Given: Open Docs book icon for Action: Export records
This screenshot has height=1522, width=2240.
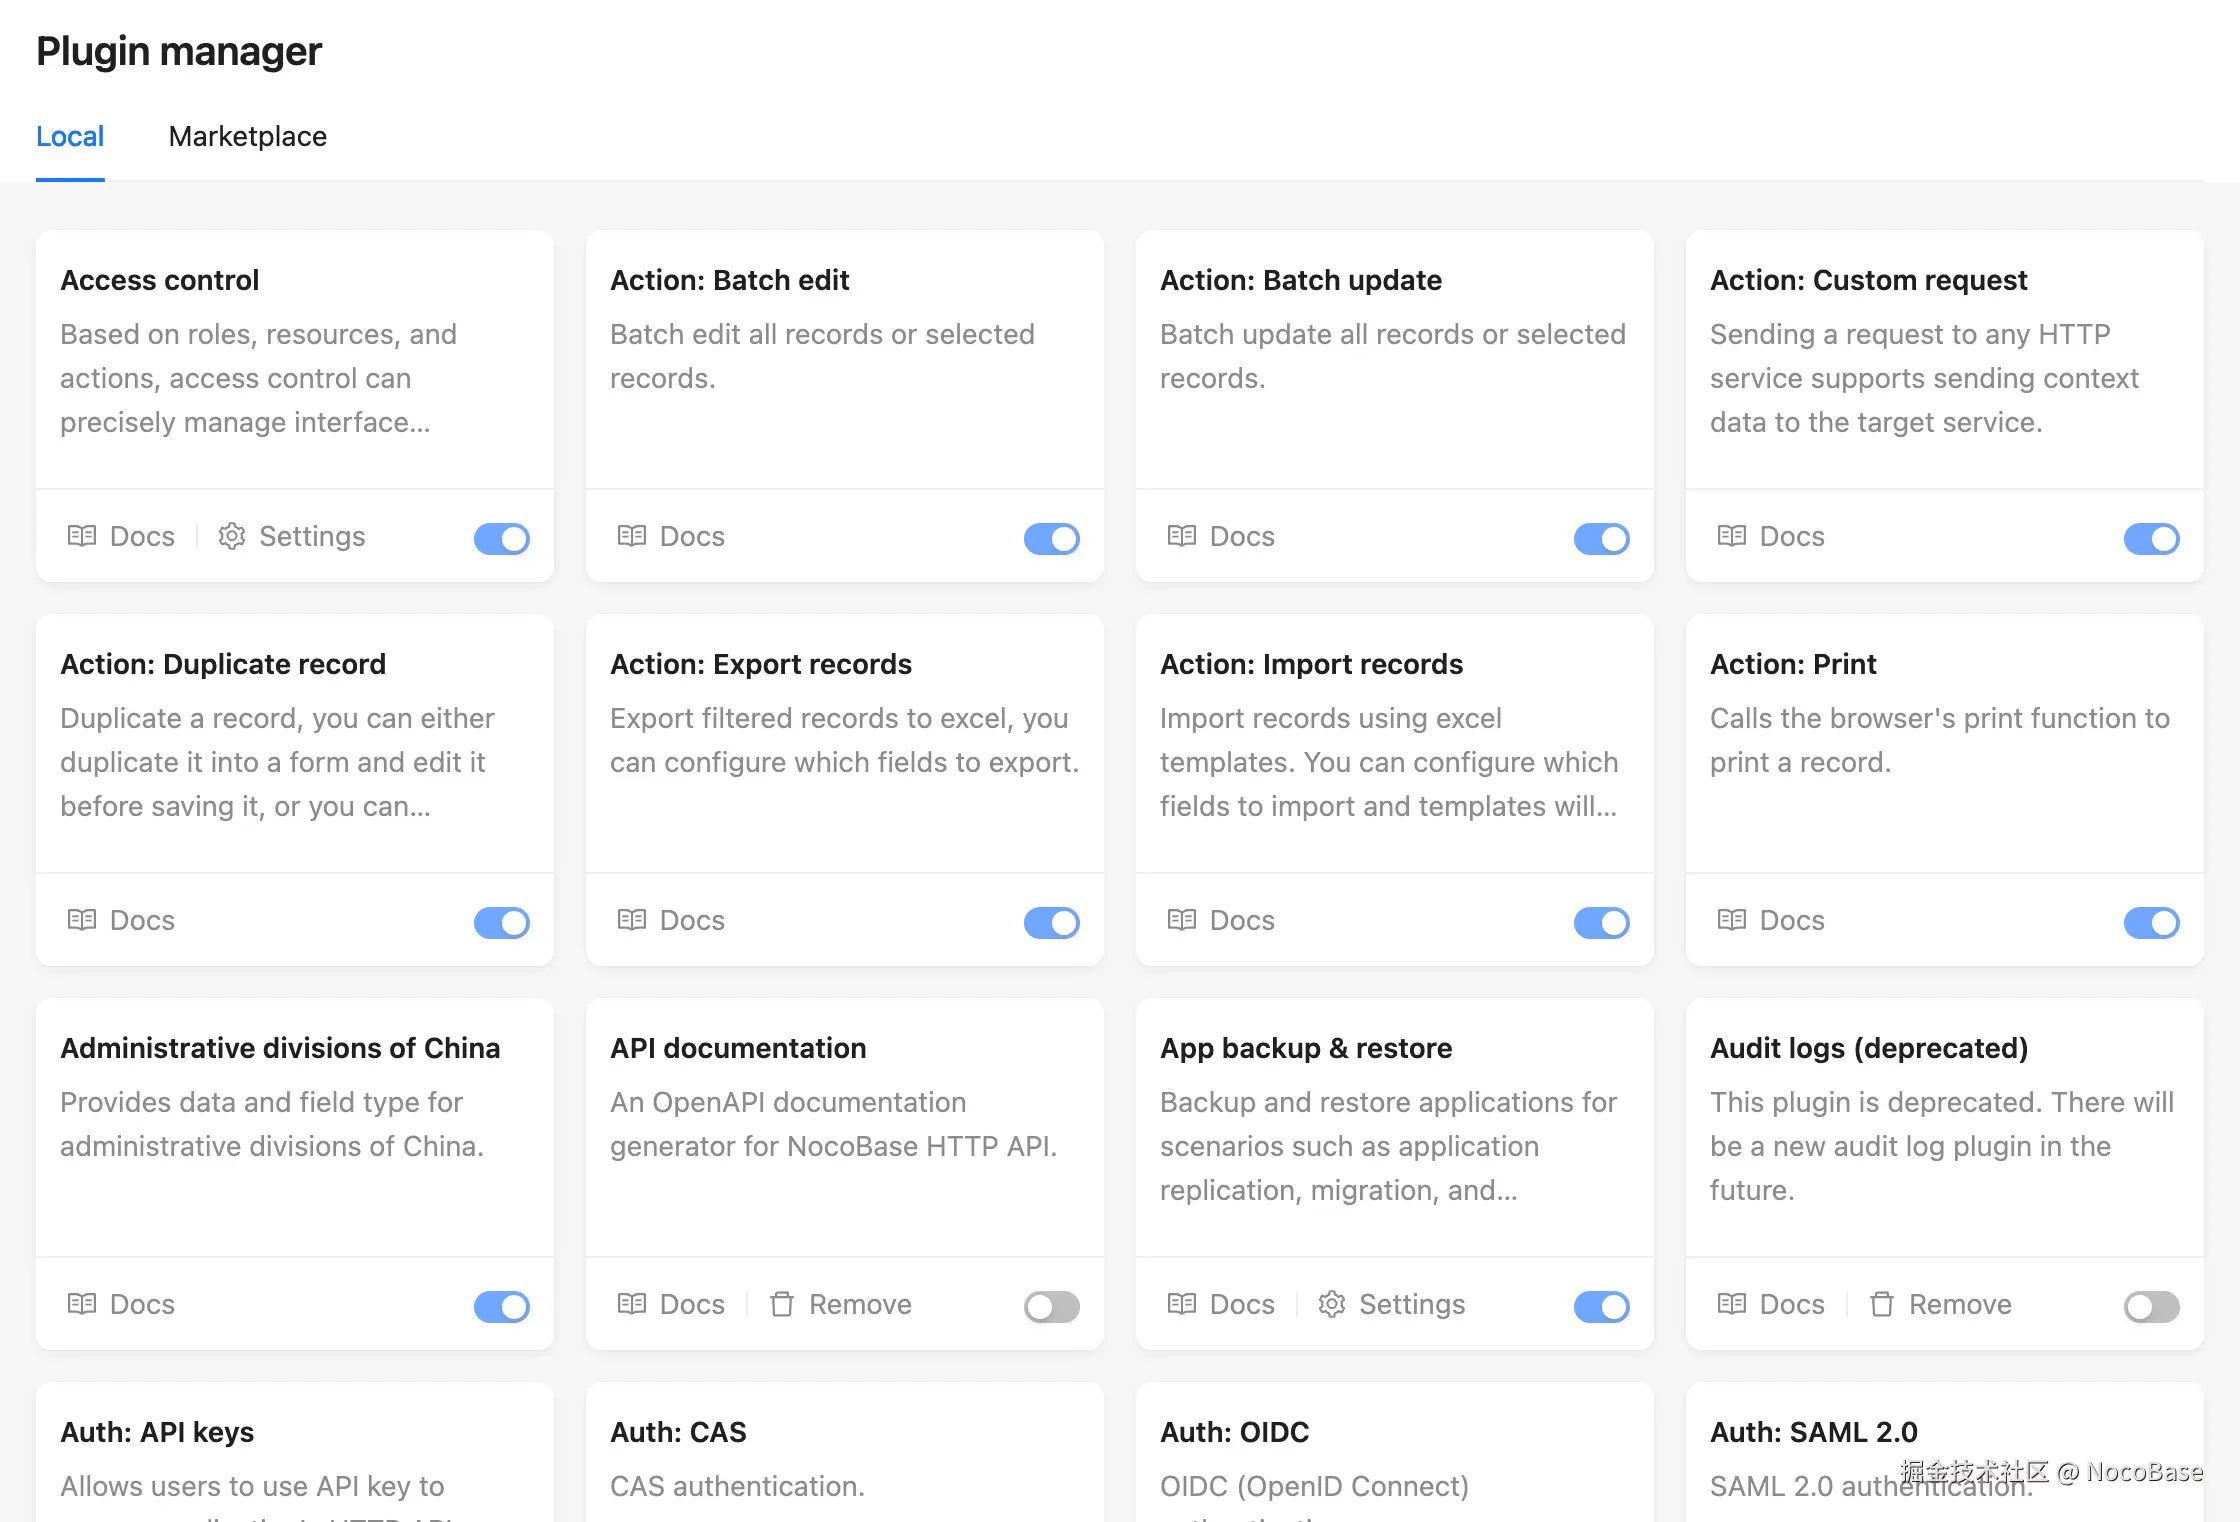Looking at the screenshot, I should coord(632,920).
